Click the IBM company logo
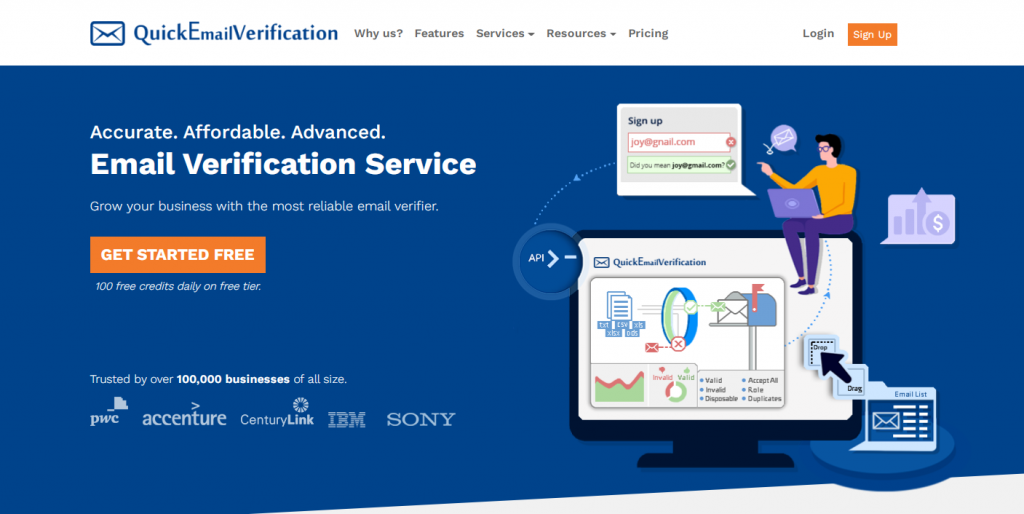This screenshot has height=514, width=1024. (347, 419)
